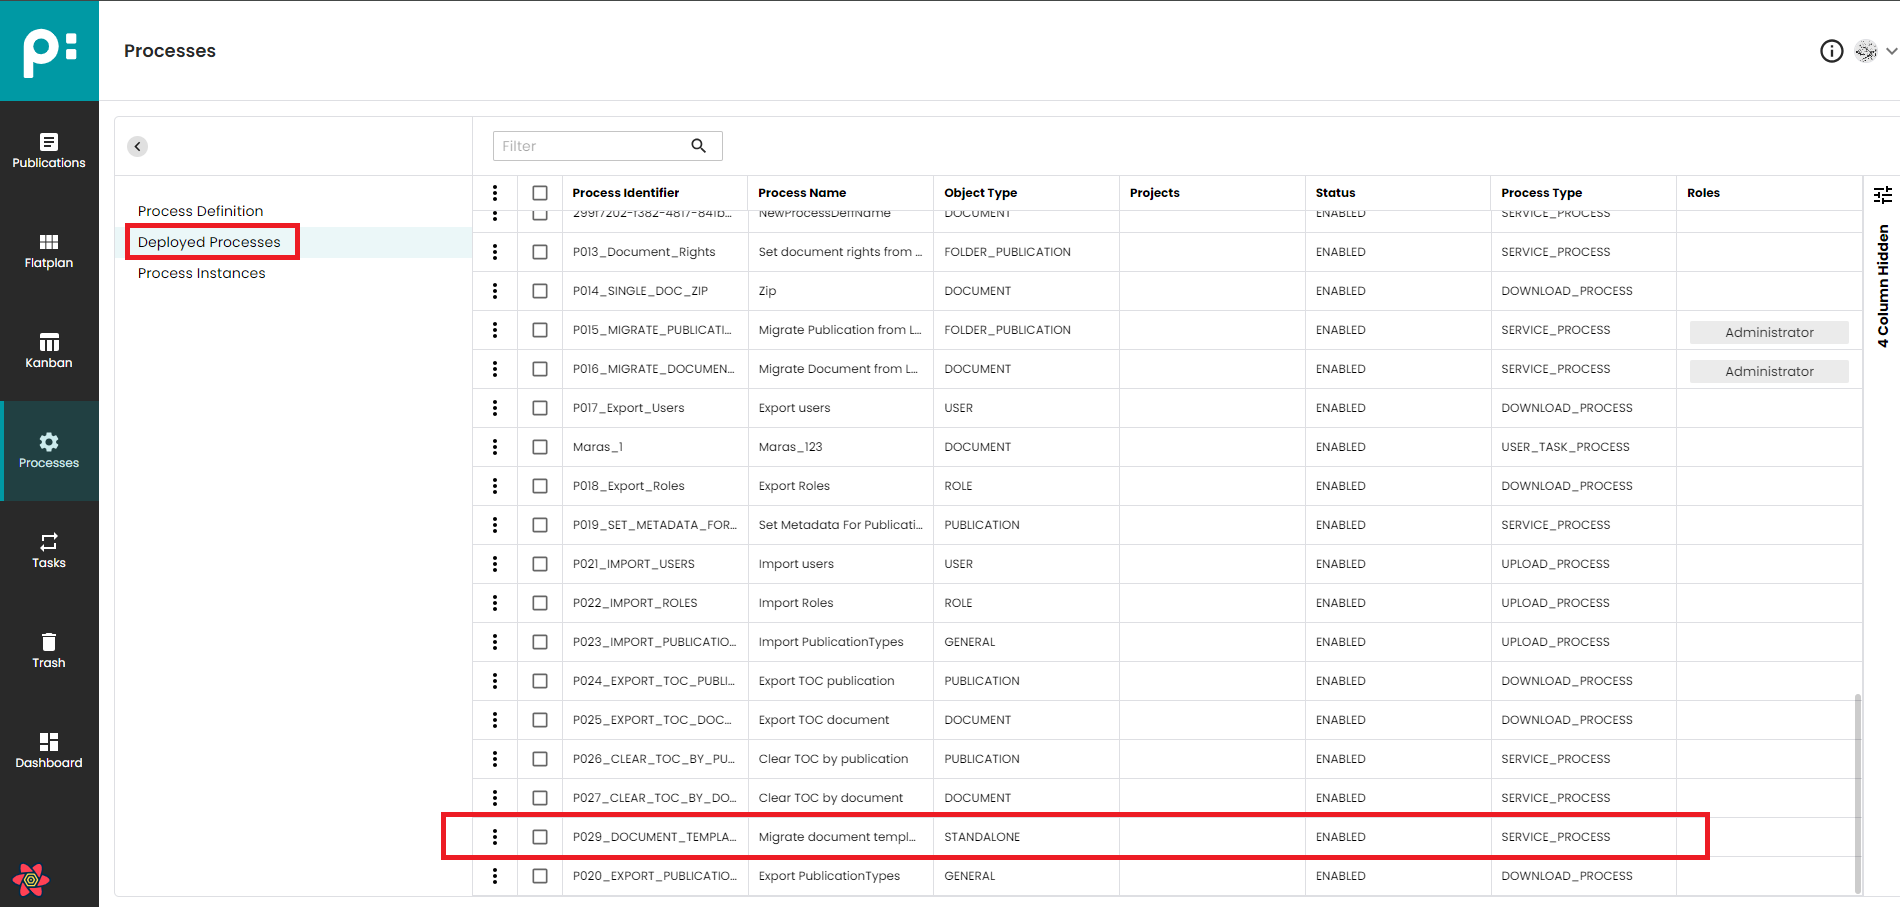
Task: Click the info icon in header
Action: (x=1831, y=51)
